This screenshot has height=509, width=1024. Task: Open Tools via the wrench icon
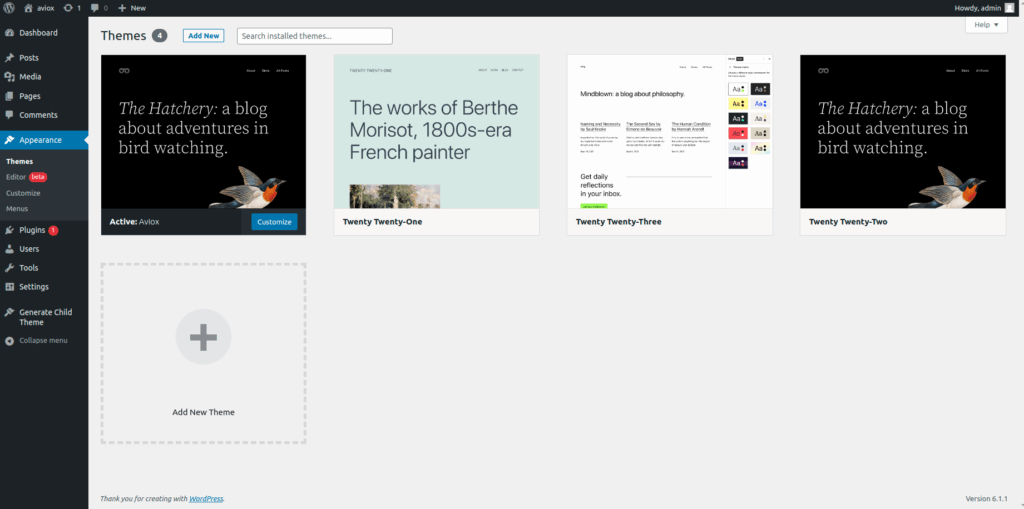[x=9, y=268]
